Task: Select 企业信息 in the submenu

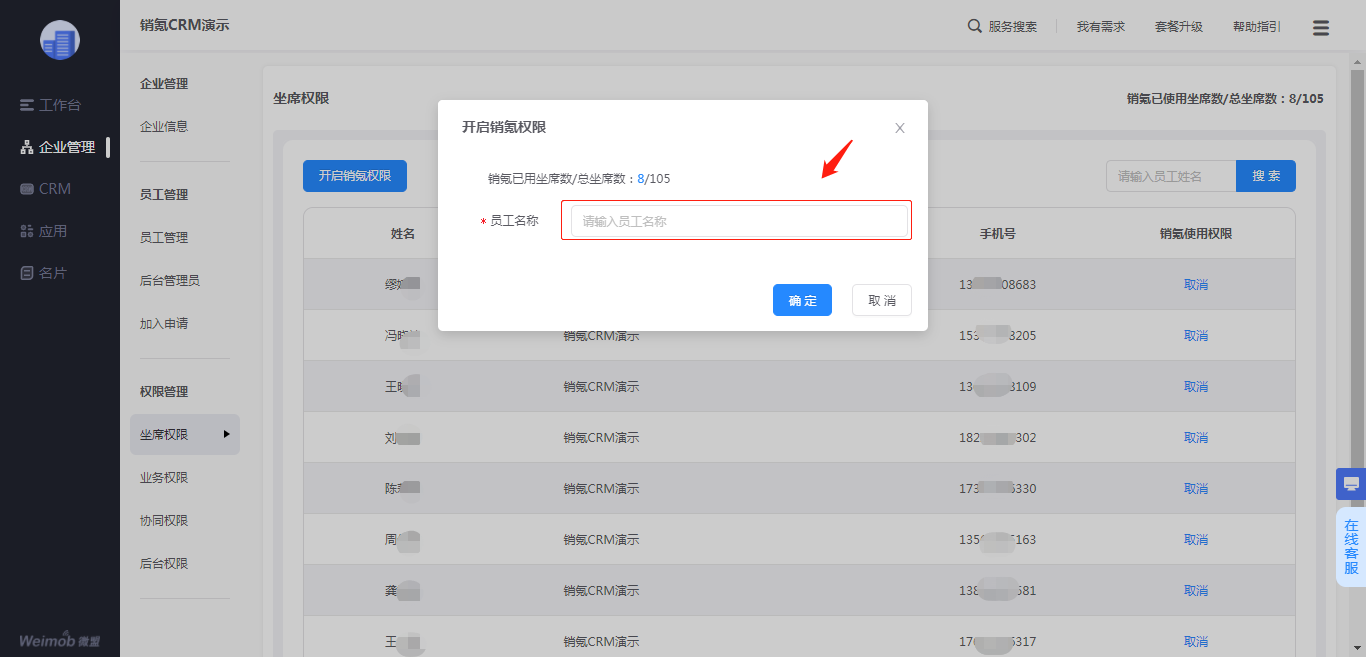Action: coord(164,127)
